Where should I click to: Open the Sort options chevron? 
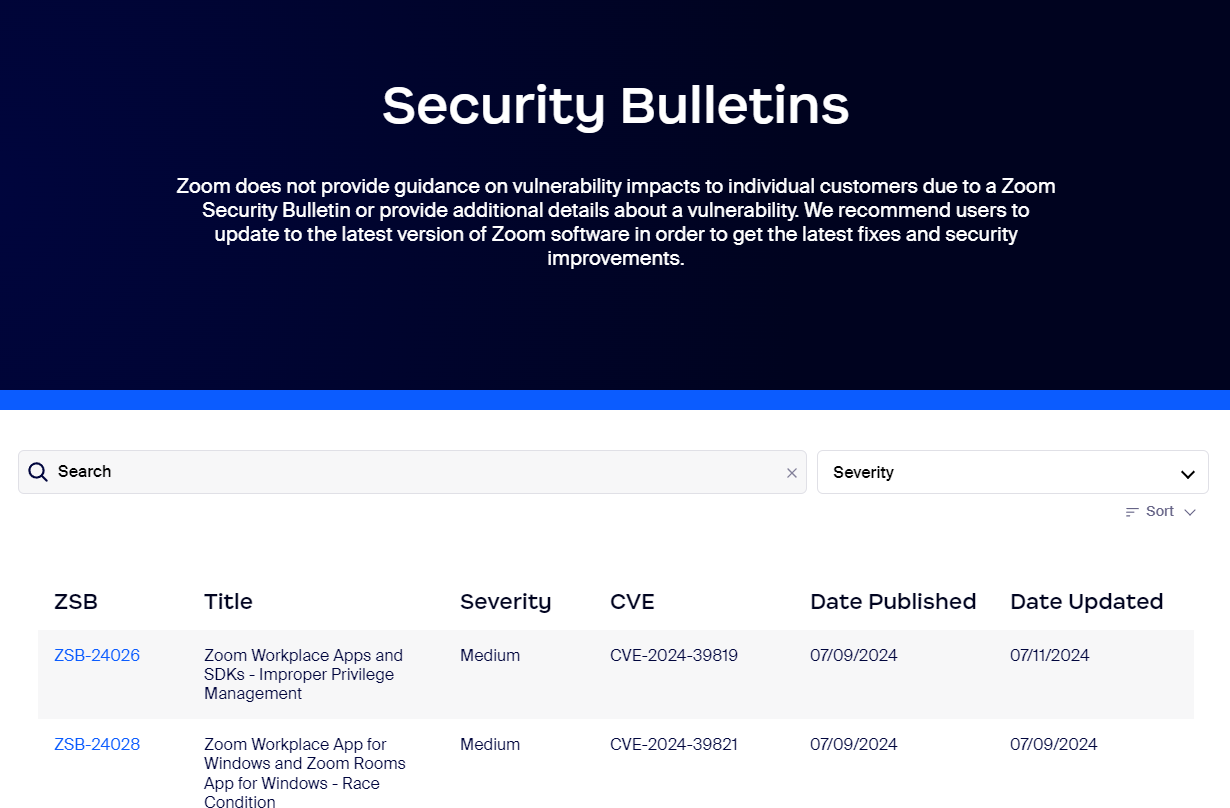1190,512
